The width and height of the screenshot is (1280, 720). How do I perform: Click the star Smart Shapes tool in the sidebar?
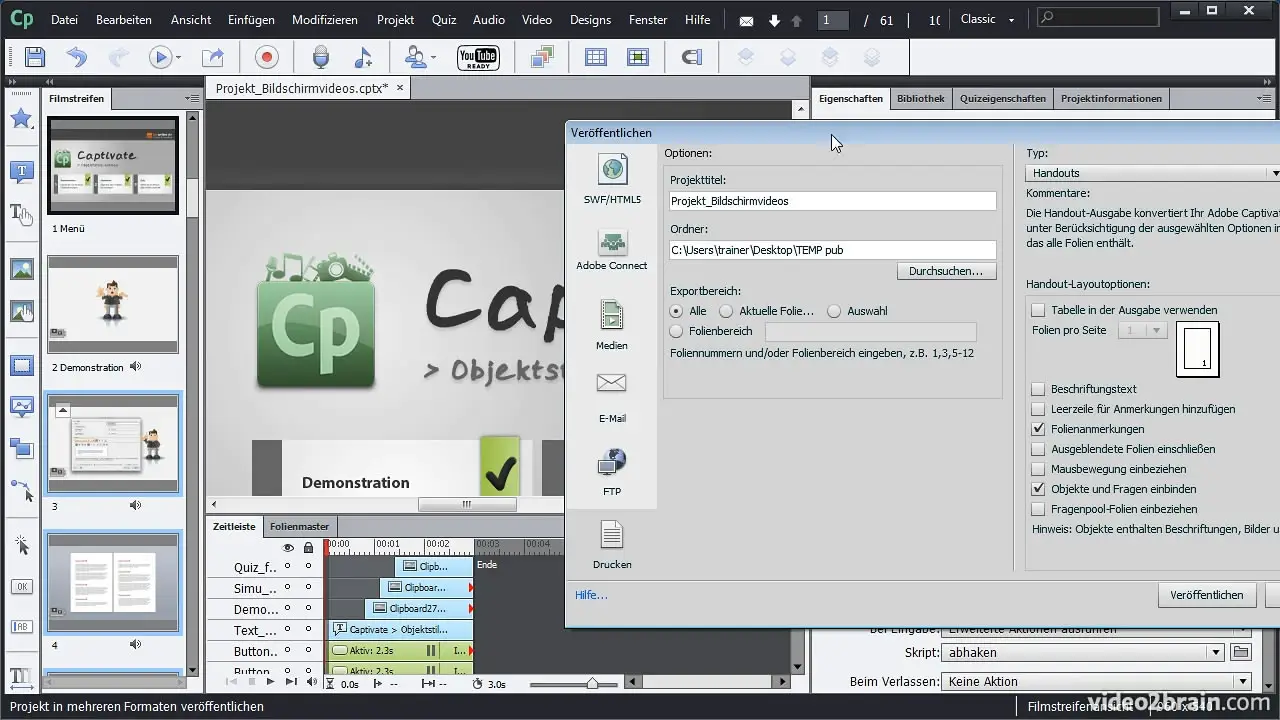(21, 119)
